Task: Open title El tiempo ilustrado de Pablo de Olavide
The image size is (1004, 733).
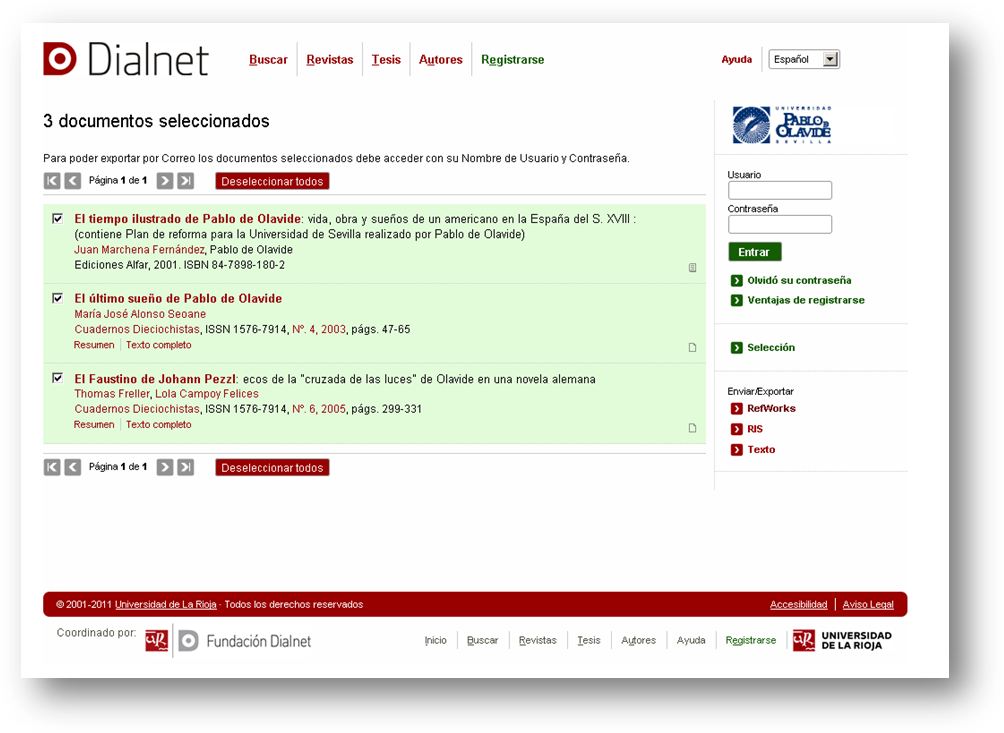Action: coord(188,219)
